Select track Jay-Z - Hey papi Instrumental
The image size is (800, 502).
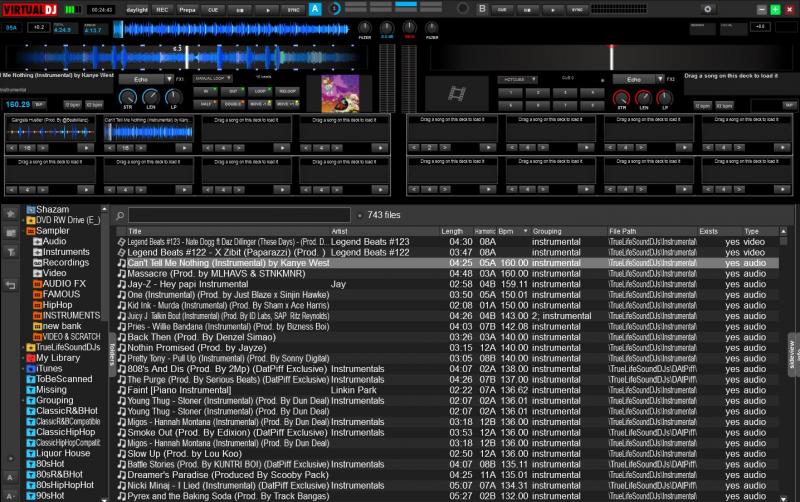point(447,284)
